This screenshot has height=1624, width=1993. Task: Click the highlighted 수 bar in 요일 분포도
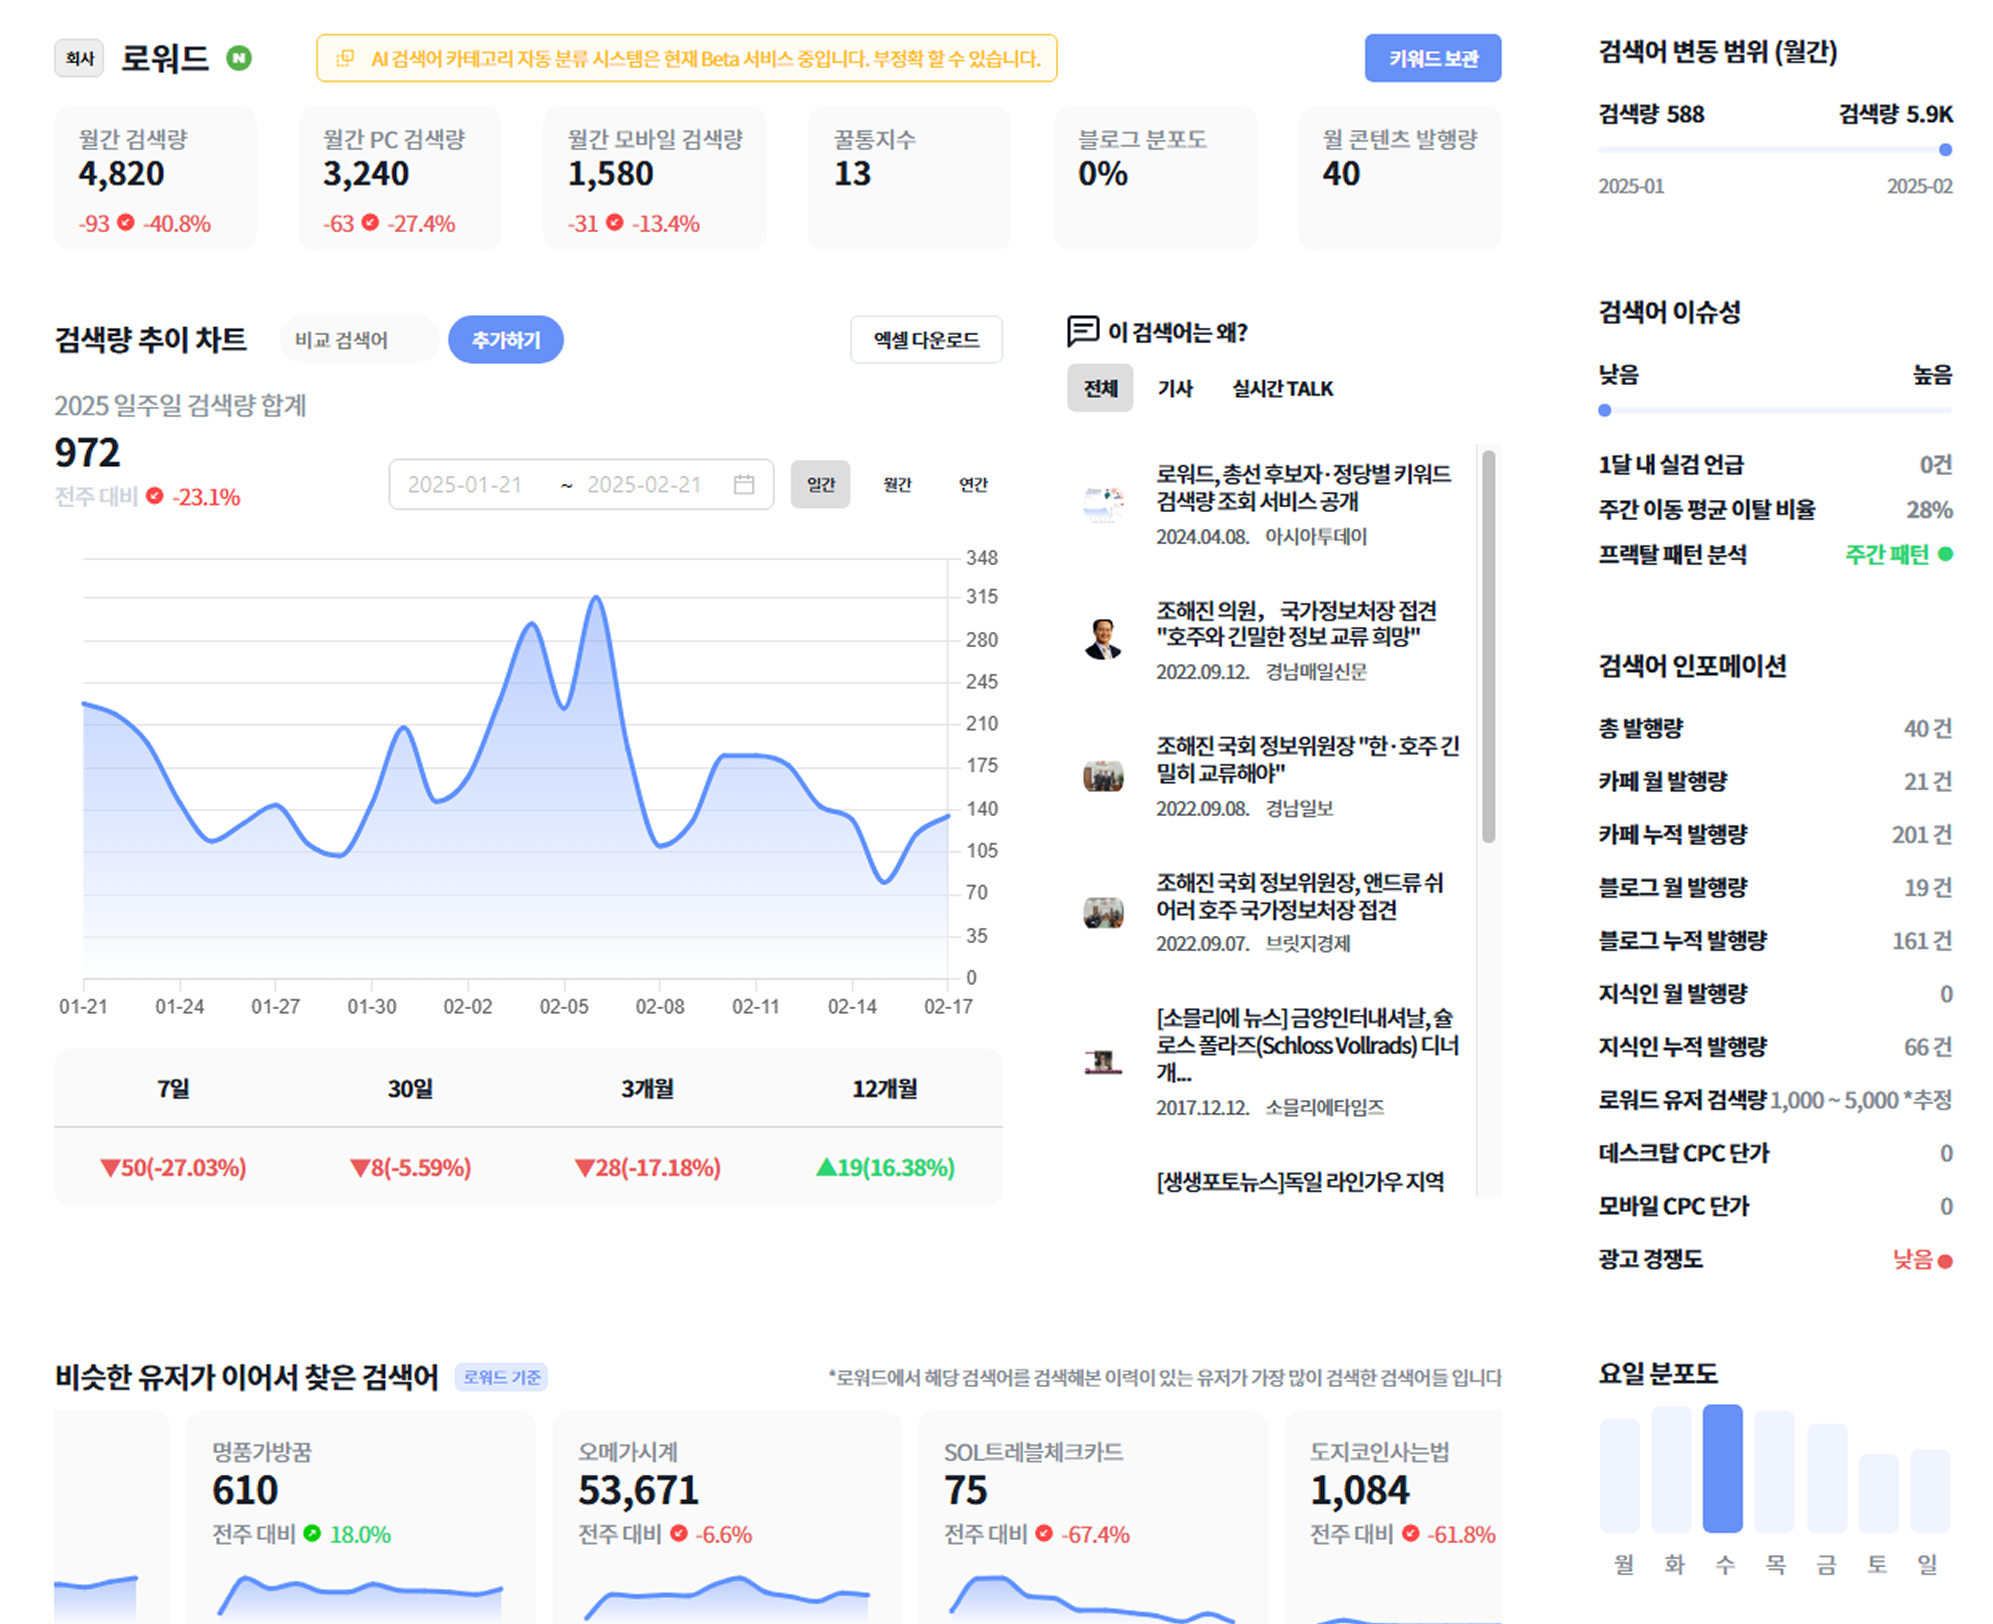tap(1722, 1468)
